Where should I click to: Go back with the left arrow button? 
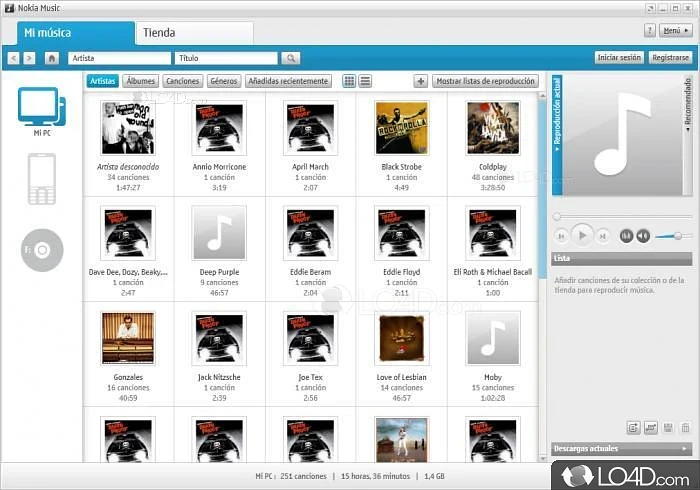click(13, 58)
